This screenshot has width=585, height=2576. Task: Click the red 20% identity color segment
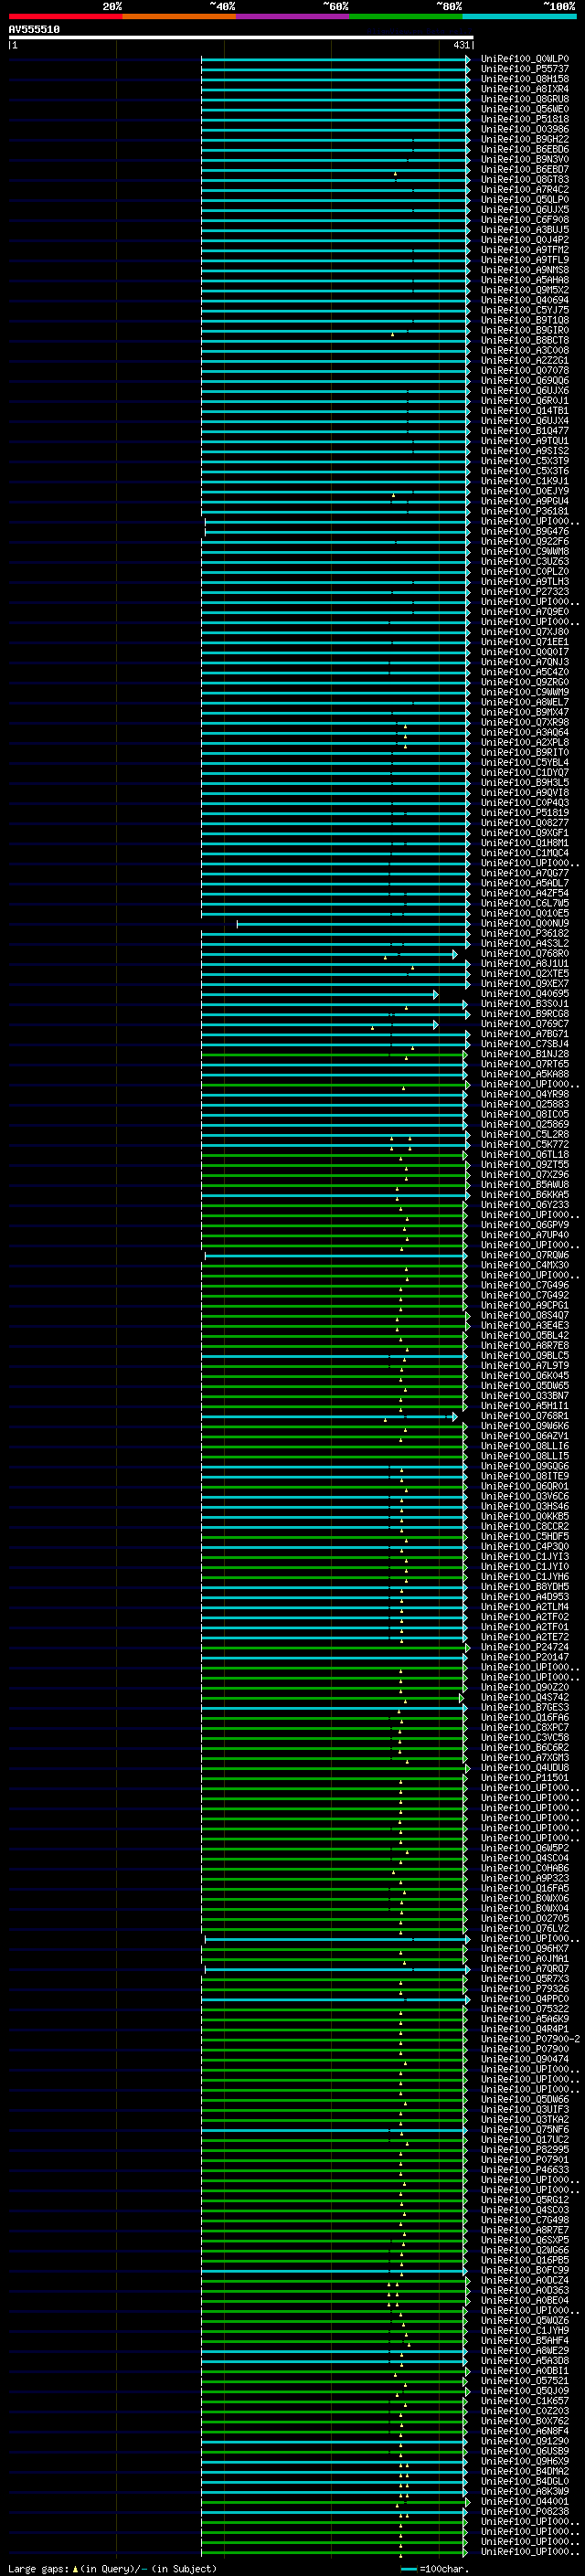(65, 16)
